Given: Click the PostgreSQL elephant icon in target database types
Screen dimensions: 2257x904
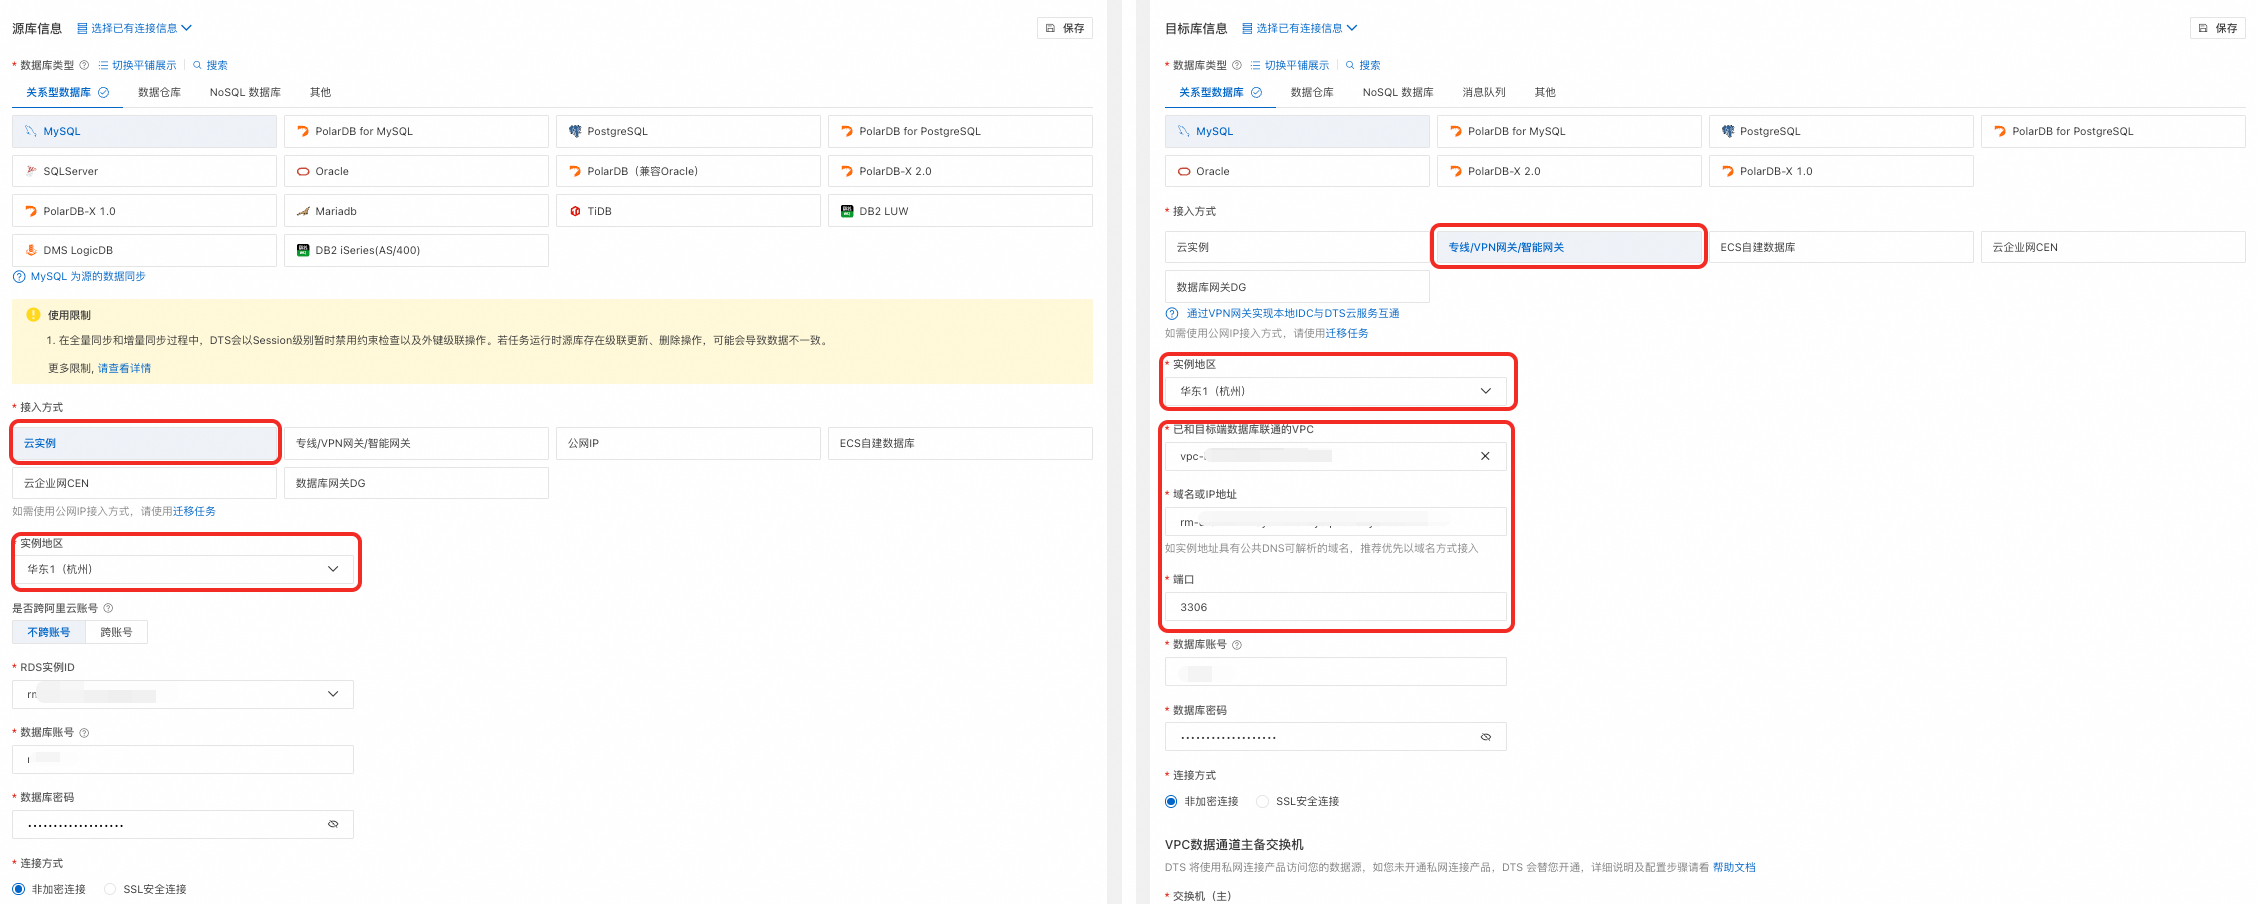Looking at the screenshot, I should tap(1727, 131).
